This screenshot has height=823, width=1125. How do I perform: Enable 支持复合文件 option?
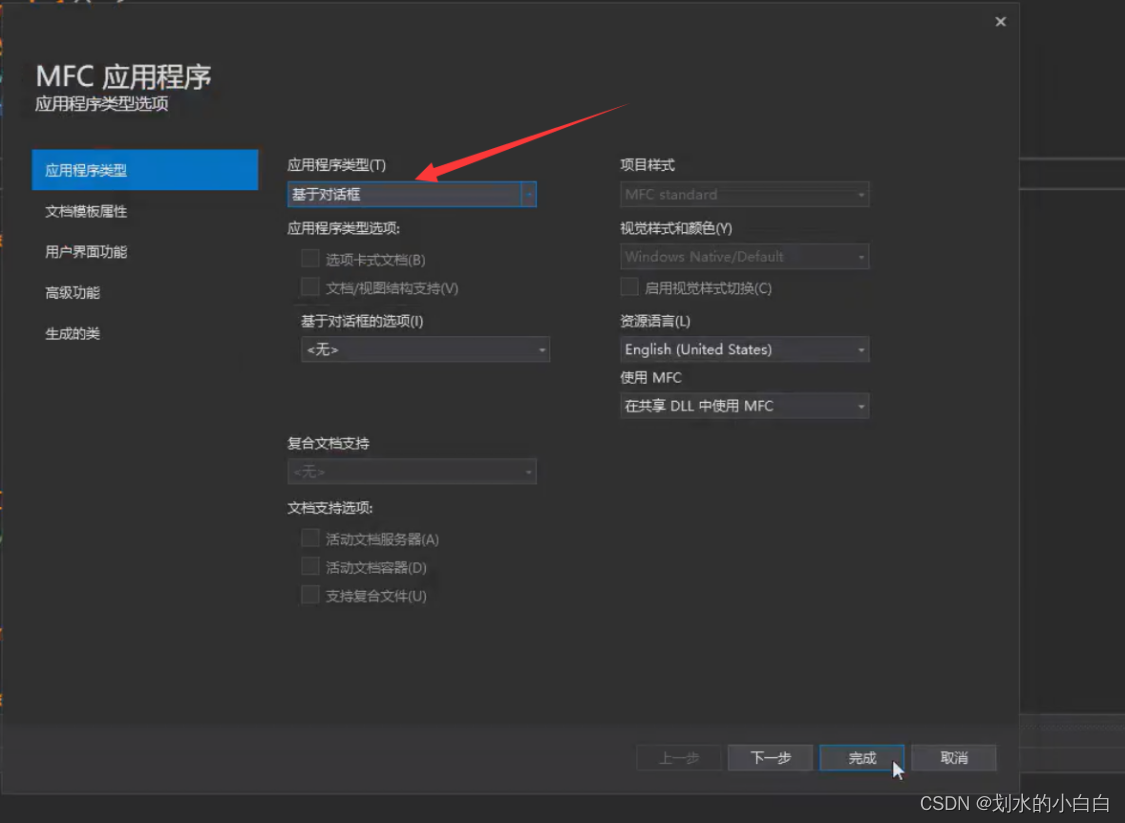[310, 595]
